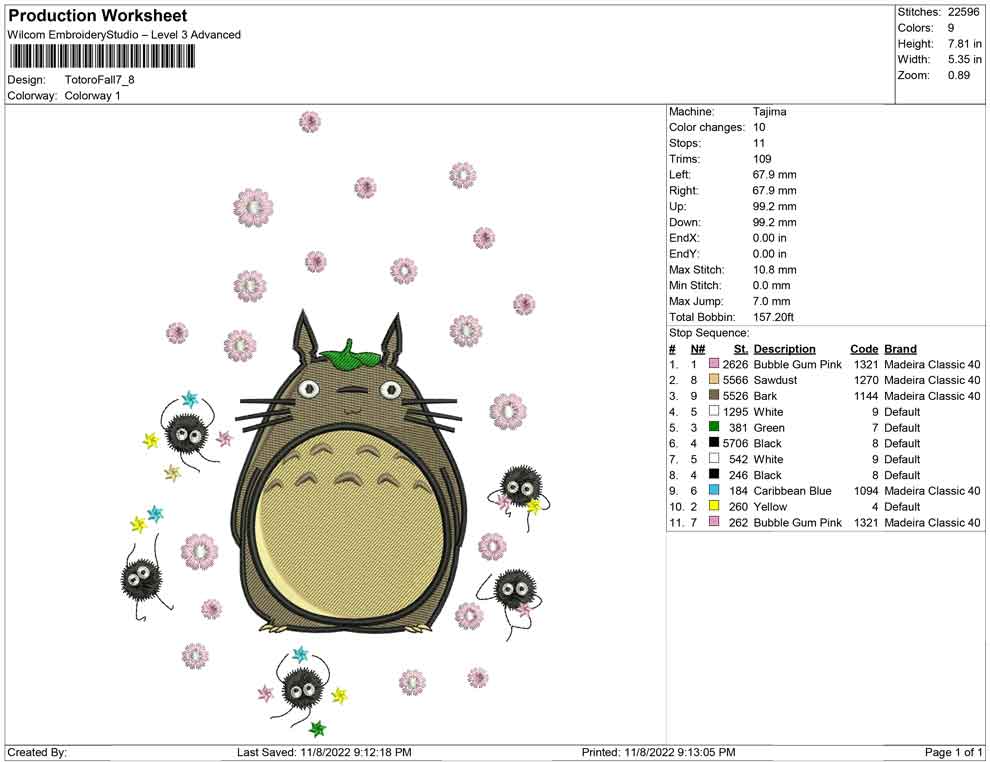Image resolution: width=990 pixels, height=762 pixels.
Task: Click the Min Stitch value "0.0 mm"
Action: click(x=772, y=285)
